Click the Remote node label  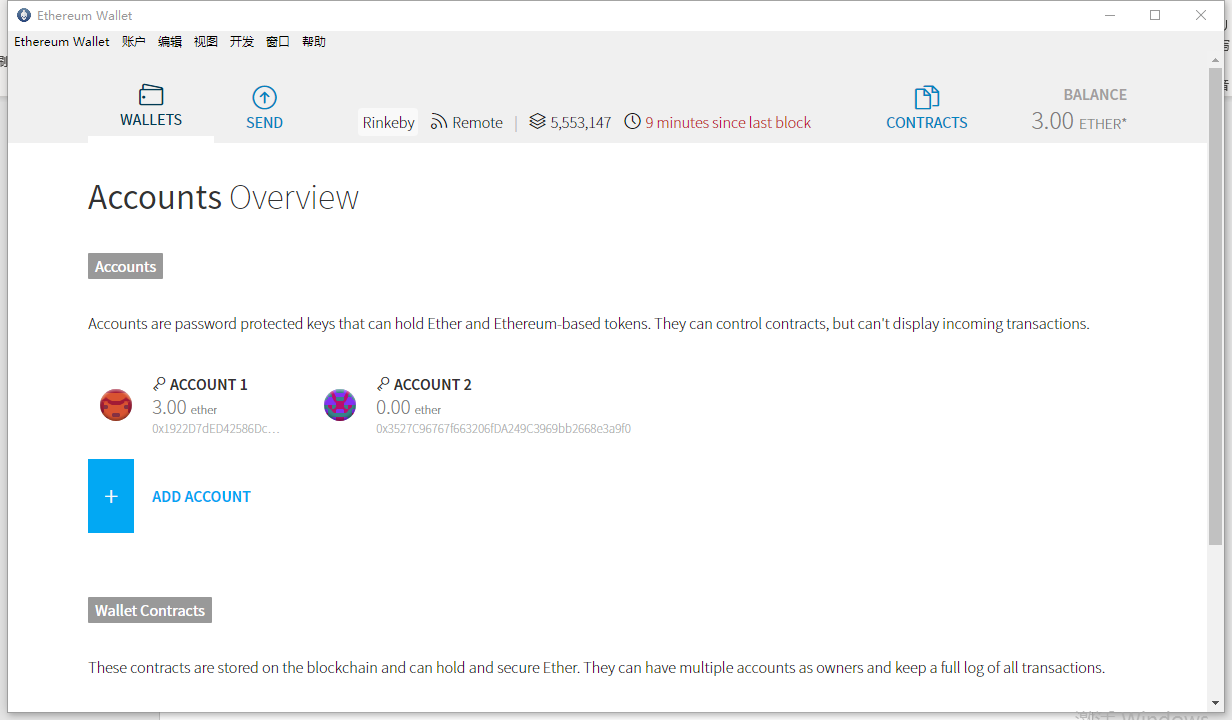pos(478,122)
